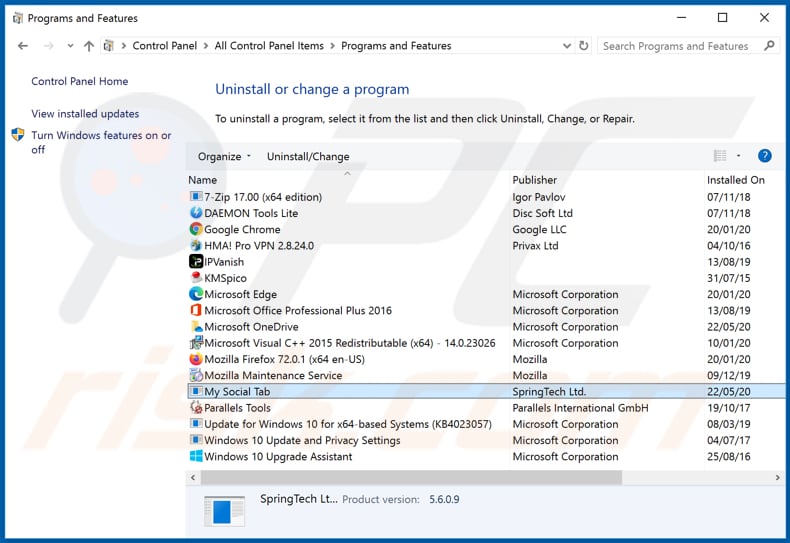Select the 'Google Chrome' row
790x543 pixels.
click(x=486, y=229)
